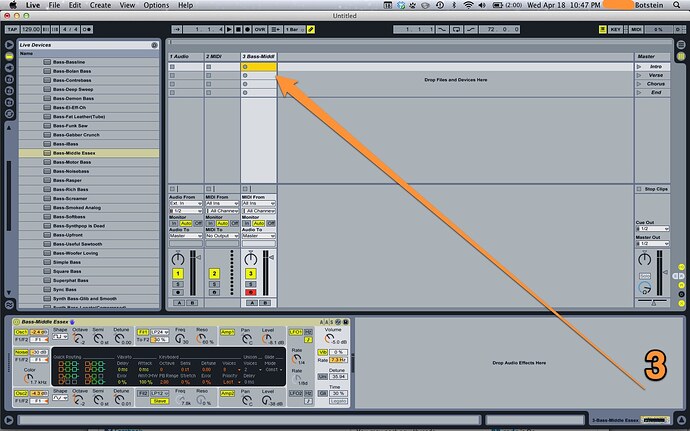Screen dimensions: 690x431
Task: Click the global Record button
Action: (x=247, y=29)
